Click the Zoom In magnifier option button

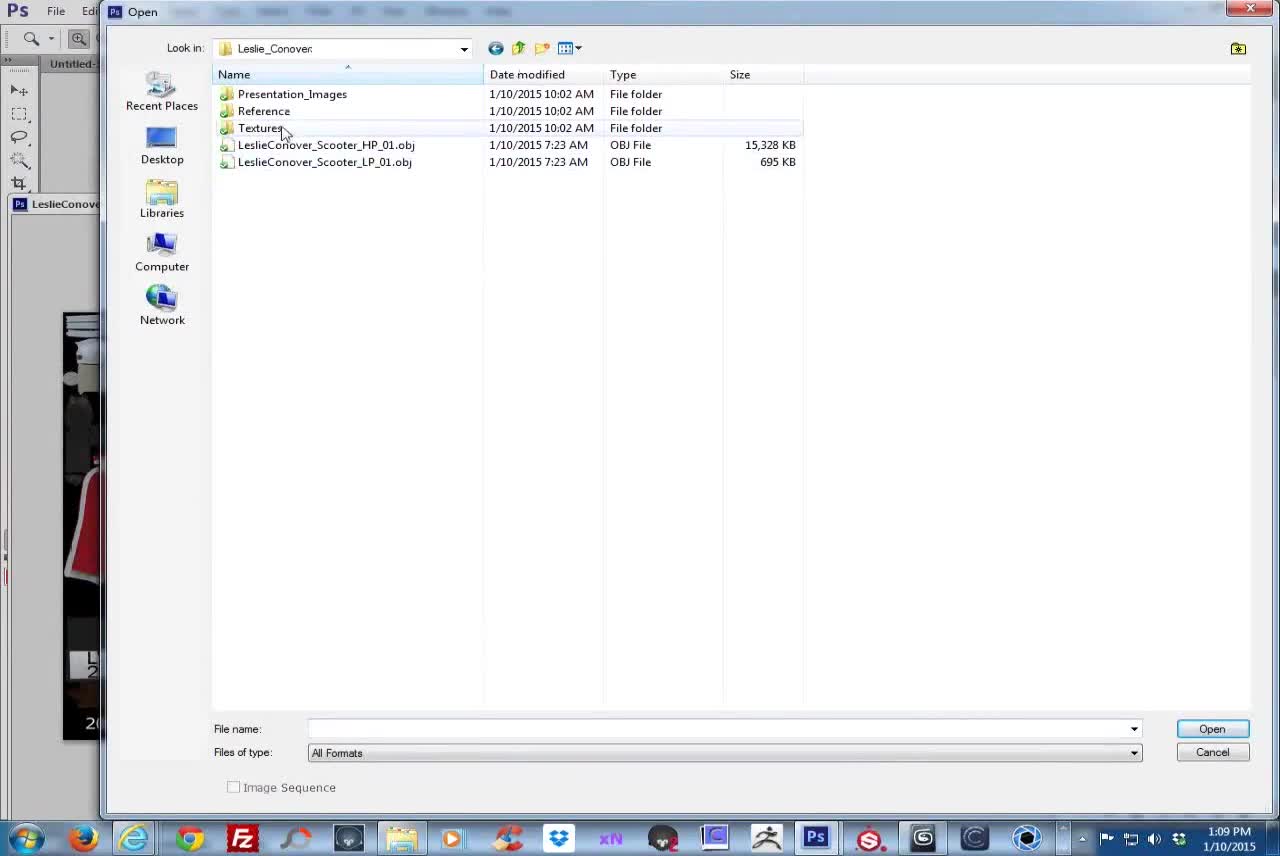(x=78, y=39)
